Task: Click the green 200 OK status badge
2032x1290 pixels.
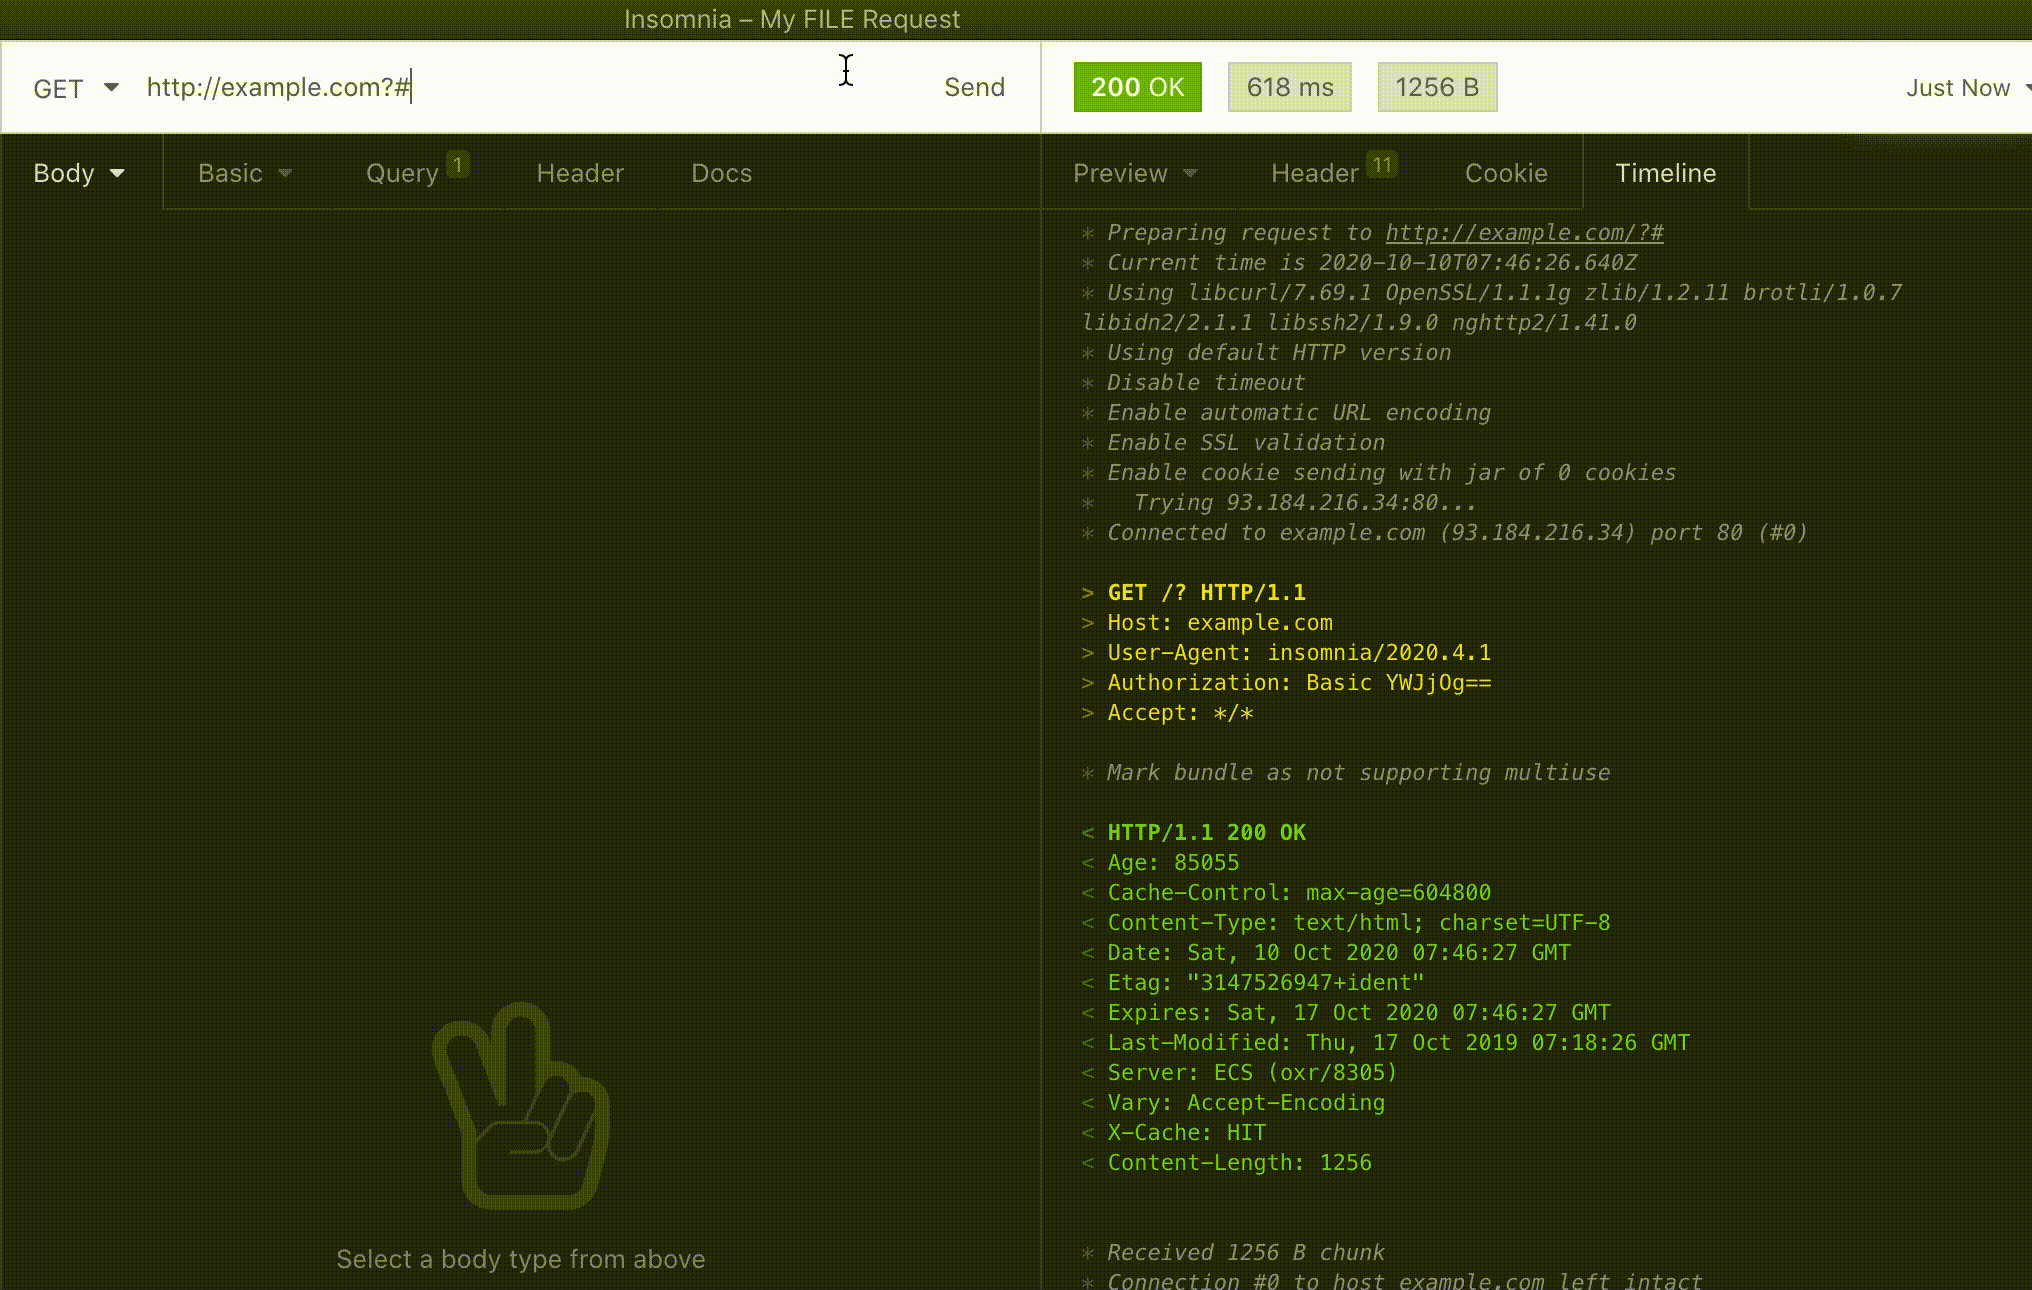Action: pos(1137,87)
